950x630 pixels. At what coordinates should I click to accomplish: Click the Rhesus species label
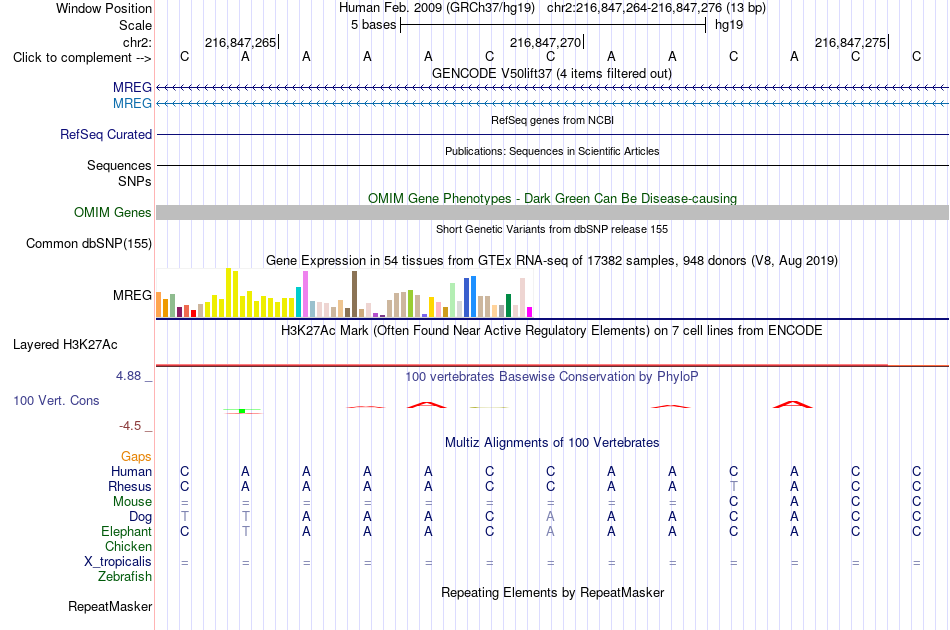coord(130,486)
